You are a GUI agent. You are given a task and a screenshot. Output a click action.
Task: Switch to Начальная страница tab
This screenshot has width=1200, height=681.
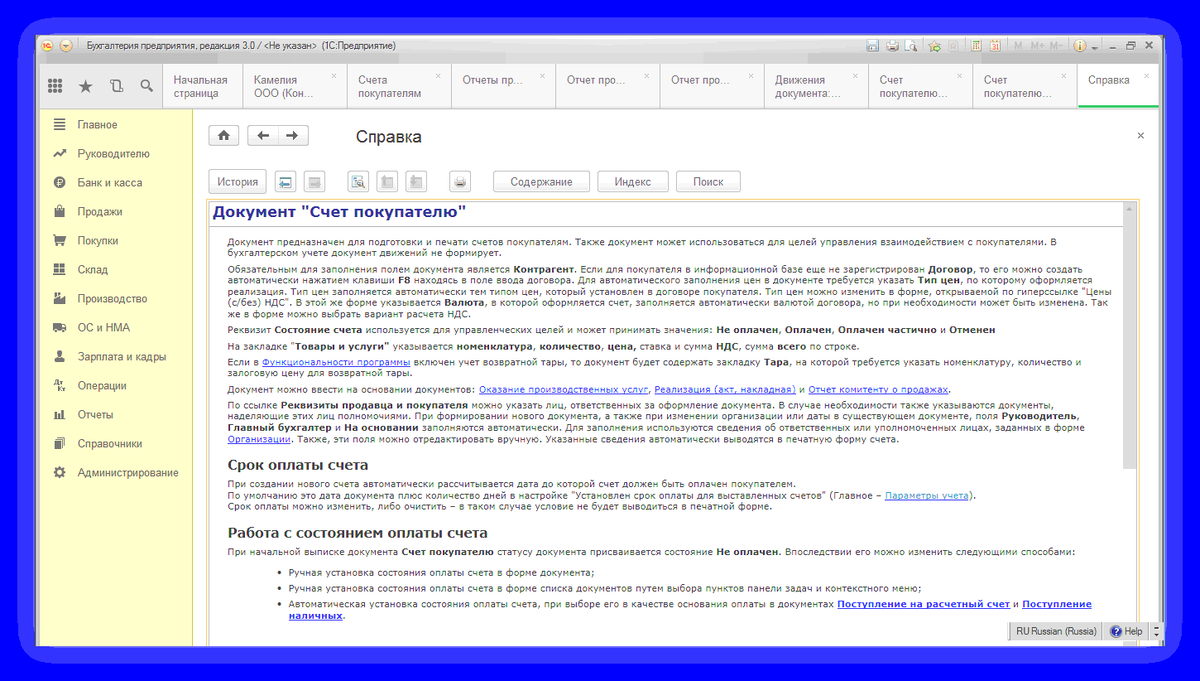(x=202, y=87)
